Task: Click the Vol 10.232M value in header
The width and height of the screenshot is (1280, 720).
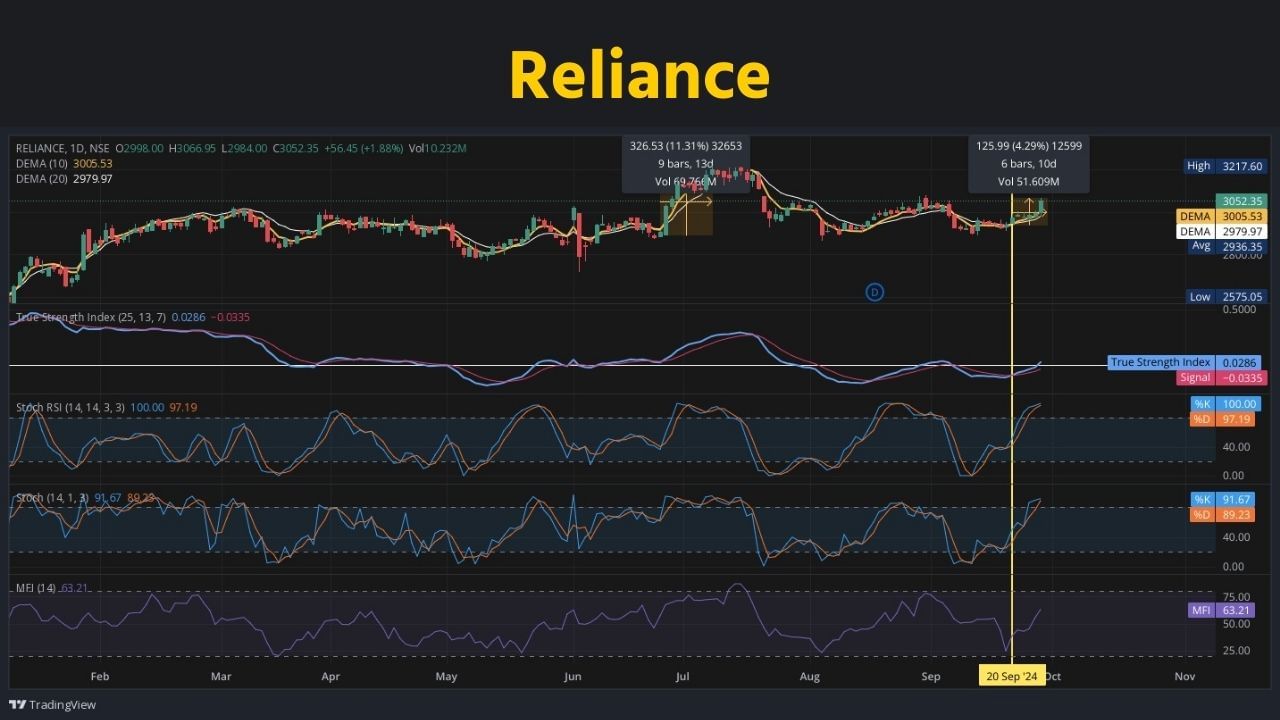Action: click(437, 148)
